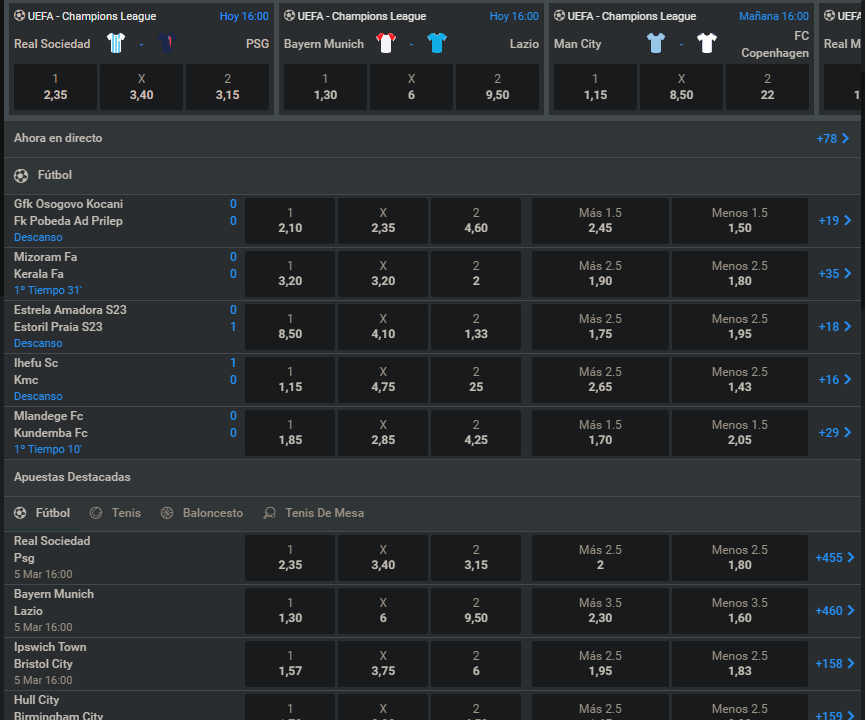This screenshot has height=720, width=865.
Task: Click Lazio's light blue jersey icon
Action: point(436,43)
